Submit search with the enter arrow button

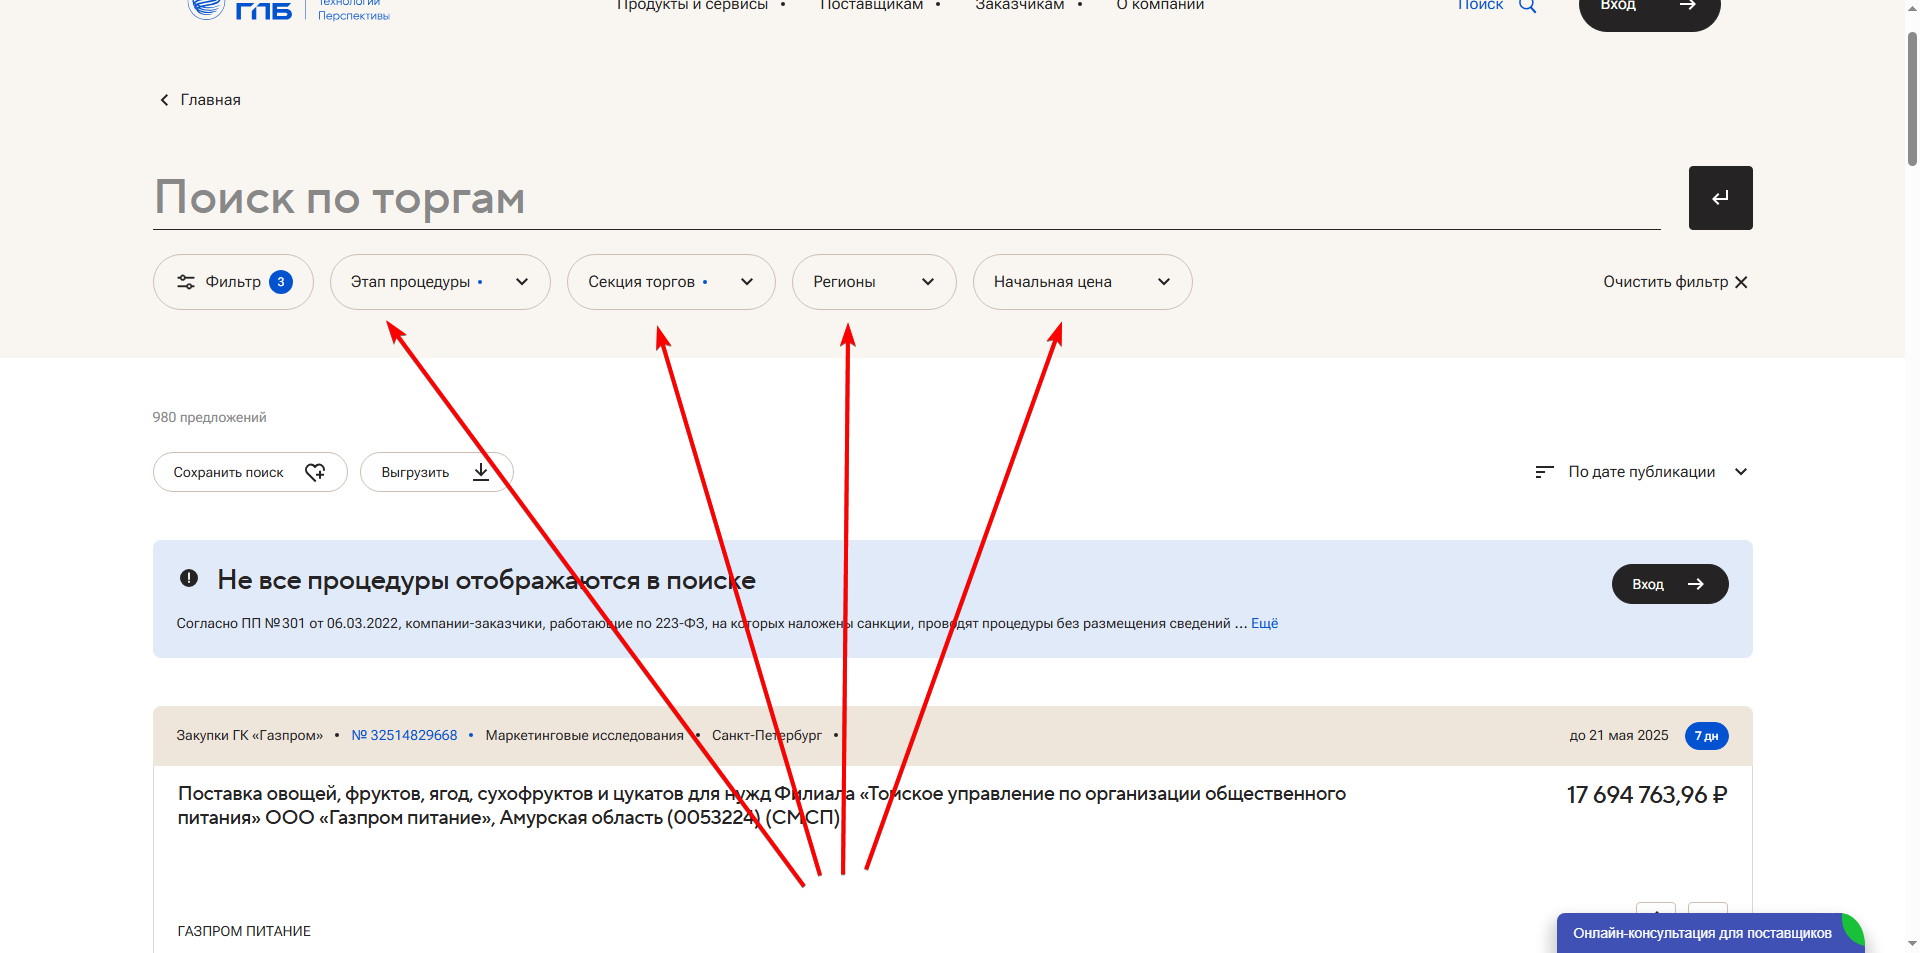pyautogui.click(x=1720, y=198)
